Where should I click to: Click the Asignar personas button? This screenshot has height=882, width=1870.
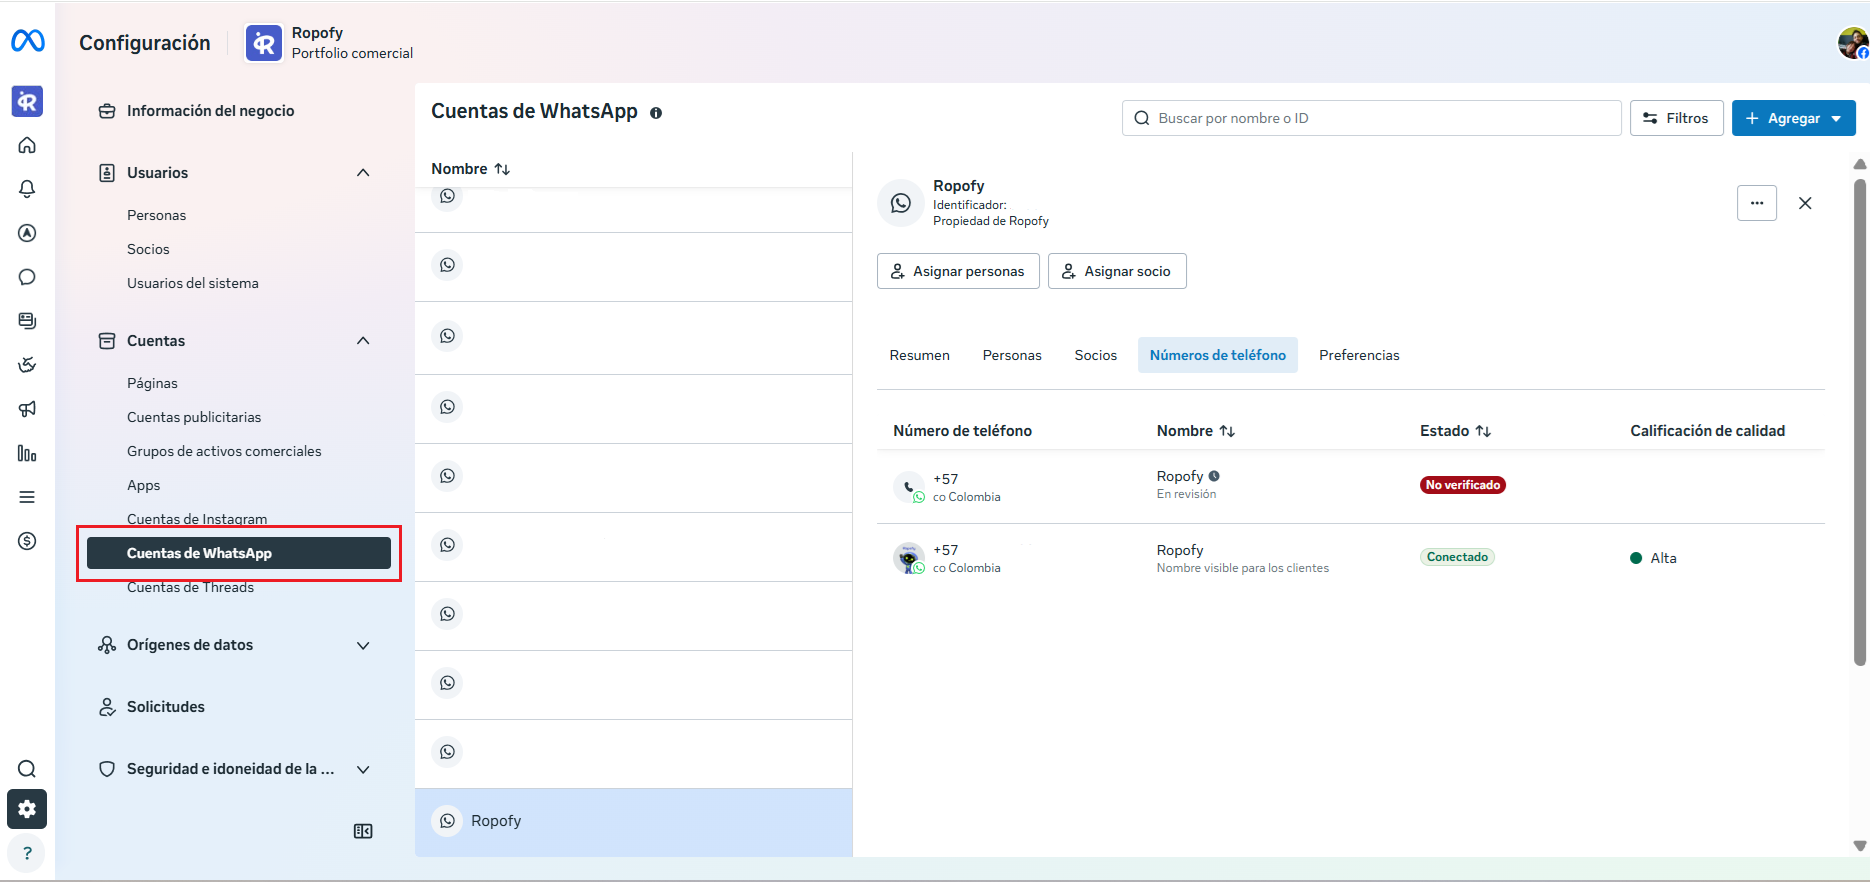click(958, 271)
